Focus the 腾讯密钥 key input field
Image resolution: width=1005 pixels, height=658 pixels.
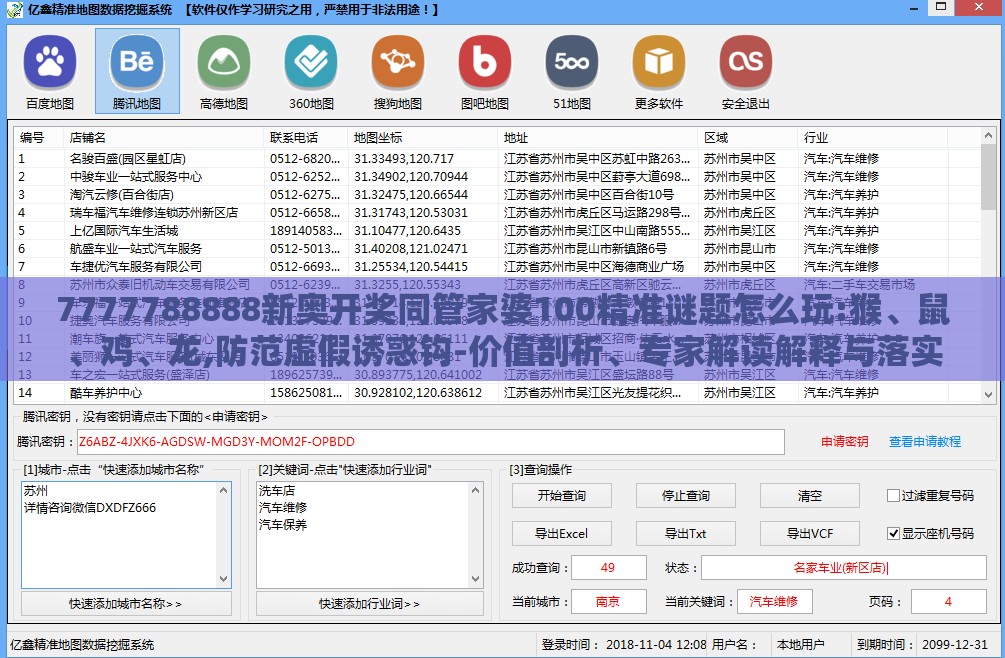click(x=431, y=441)
